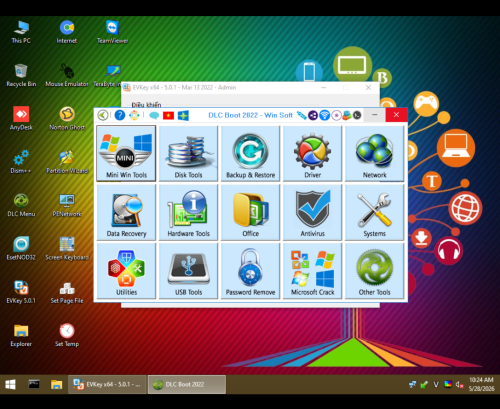Click the network tray icon
The height and width of the screenshot is (409, 500).
(412, 385)
